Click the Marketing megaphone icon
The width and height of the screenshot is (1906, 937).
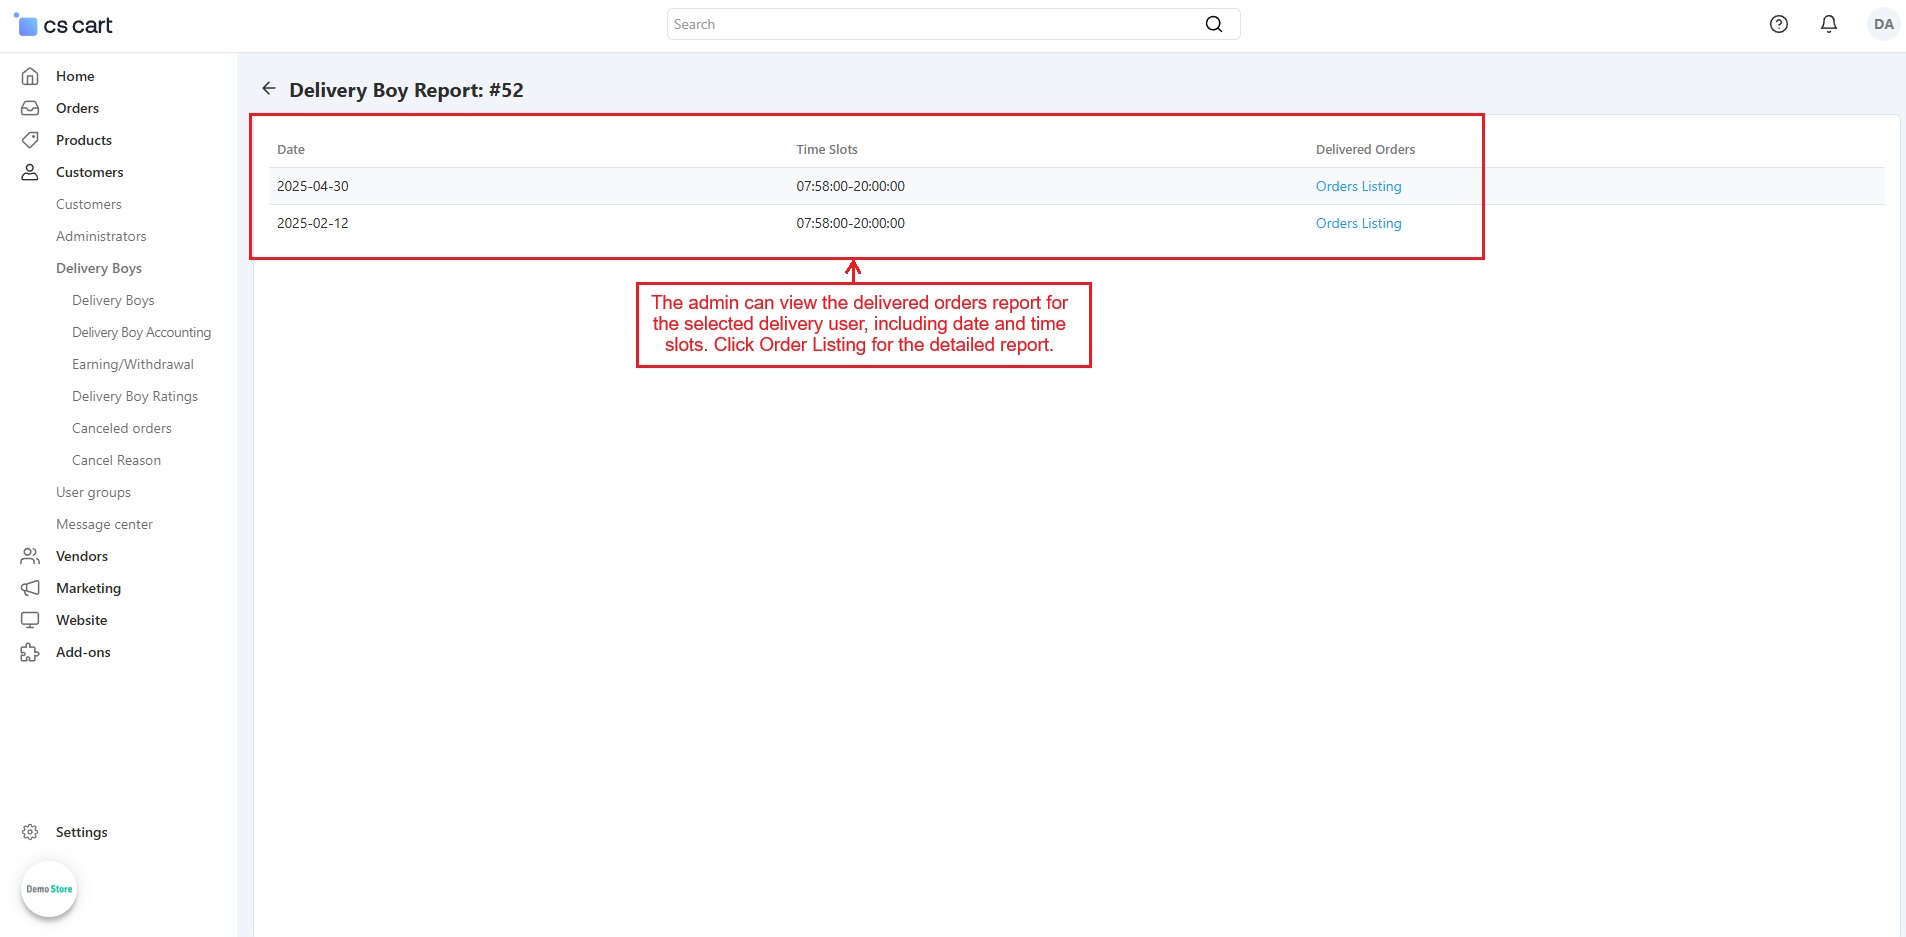pos(30,588)
